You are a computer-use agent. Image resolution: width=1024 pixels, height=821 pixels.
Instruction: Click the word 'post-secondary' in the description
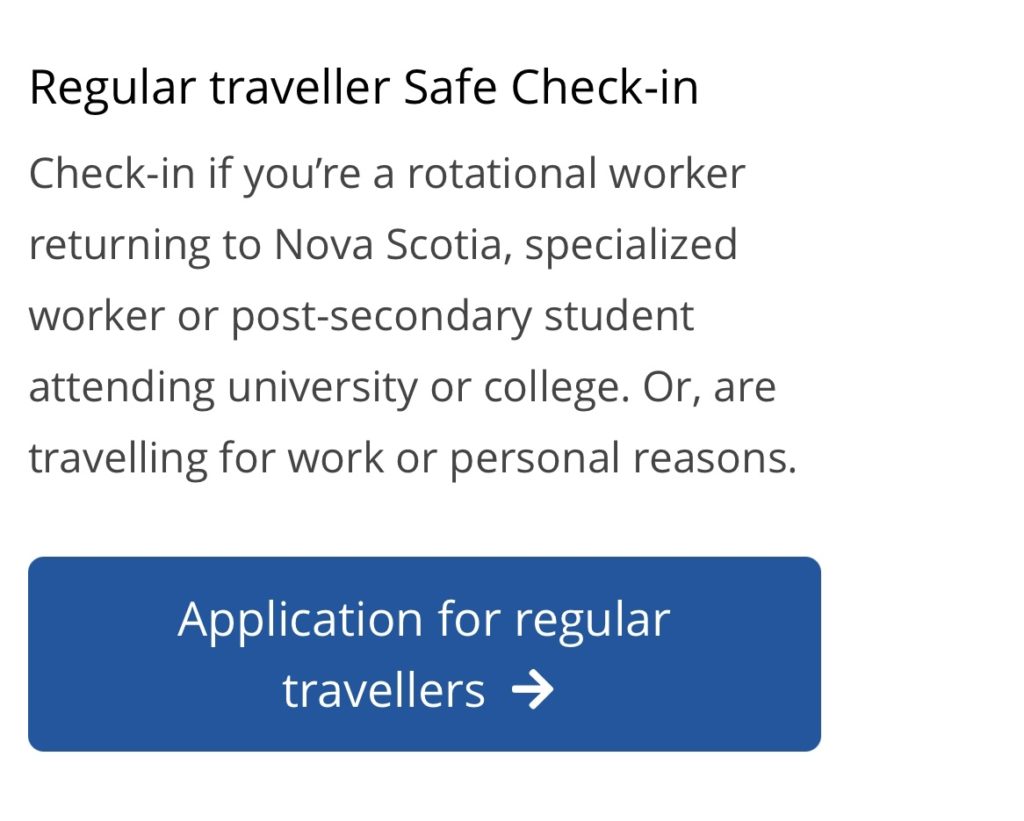(382, 316)
